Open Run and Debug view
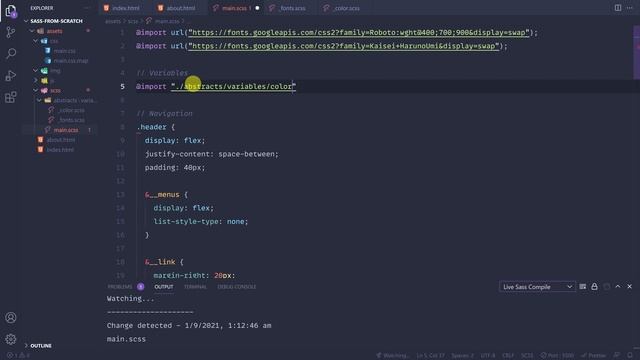 pos(11,76)
